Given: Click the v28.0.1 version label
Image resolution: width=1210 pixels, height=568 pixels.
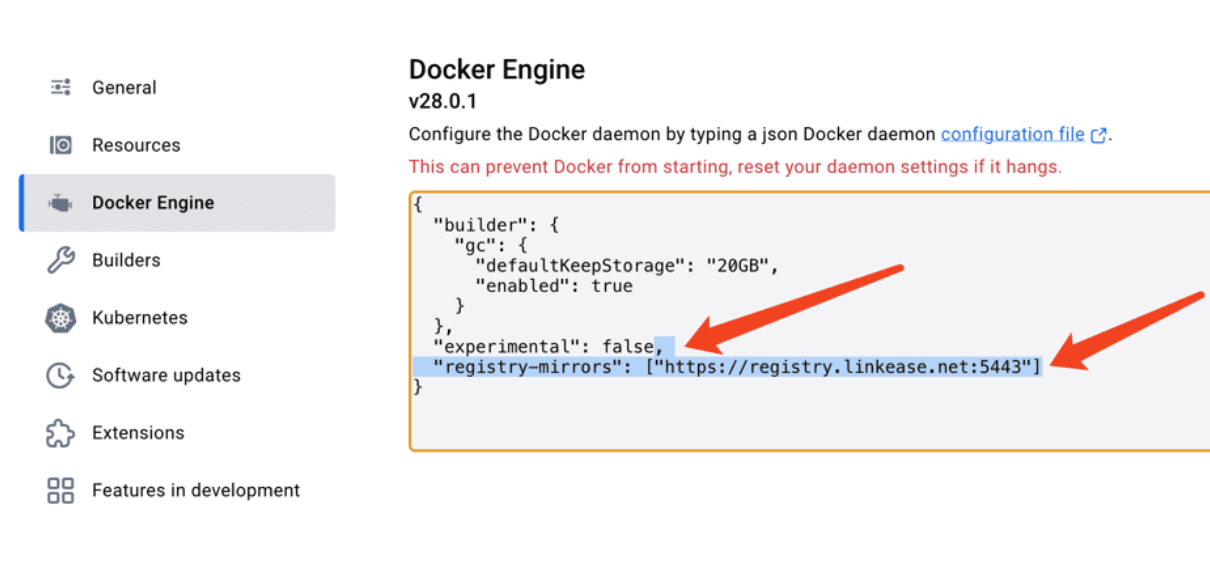Looking at the screenshot, I should pyautogui.click(x=443, y=102).
